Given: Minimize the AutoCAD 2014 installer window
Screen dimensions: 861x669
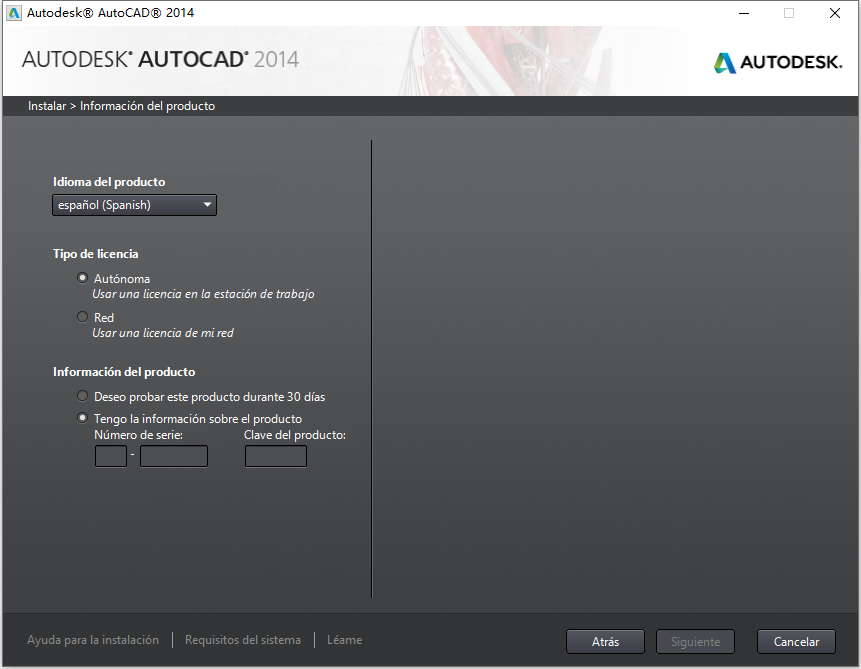Looking at the screenshot, I should (x=744, y=13).
